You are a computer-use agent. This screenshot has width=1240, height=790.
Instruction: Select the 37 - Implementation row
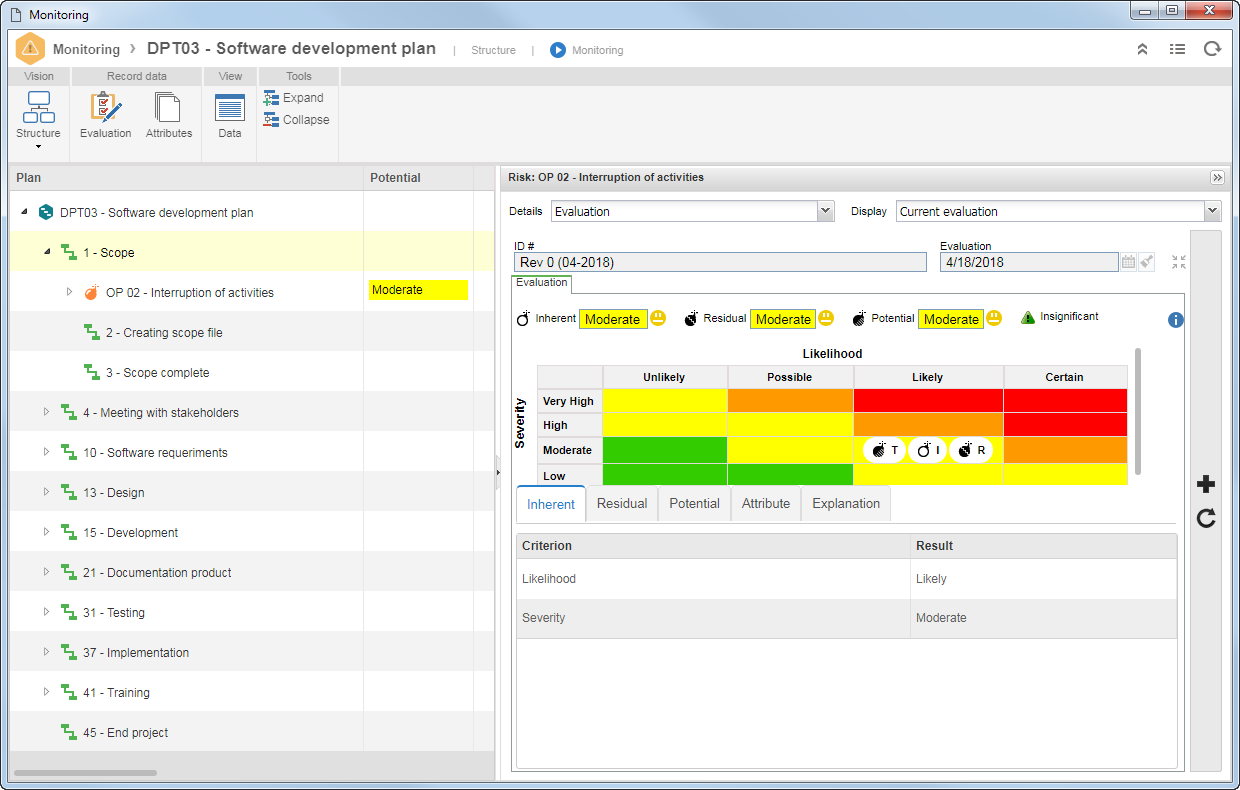tap(252, 652)
